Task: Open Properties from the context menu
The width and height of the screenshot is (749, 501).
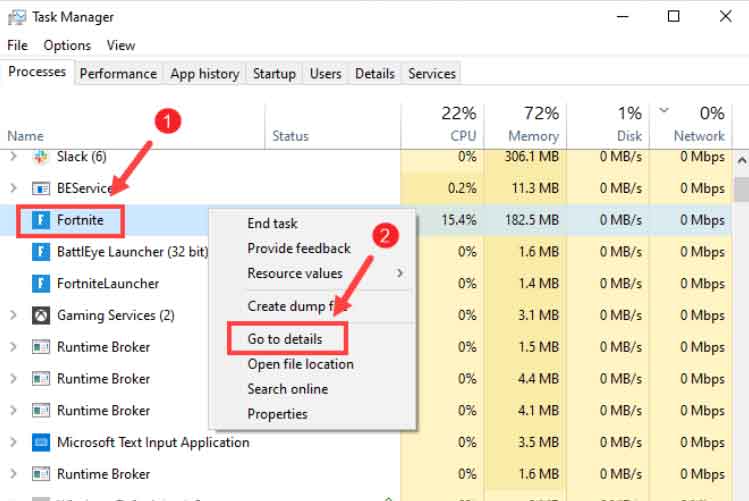Action: pos(277,414)
